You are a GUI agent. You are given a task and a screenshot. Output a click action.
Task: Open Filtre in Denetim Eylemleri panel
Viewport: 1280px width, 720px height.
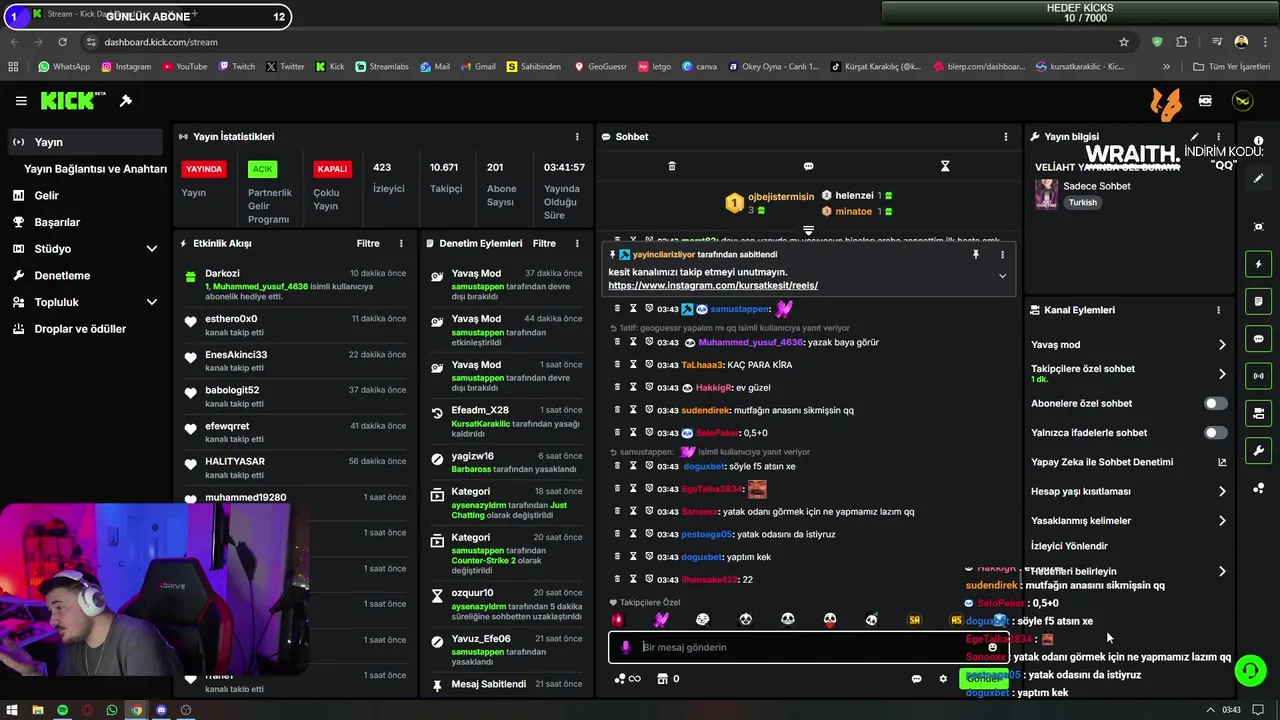coord(544,244)
